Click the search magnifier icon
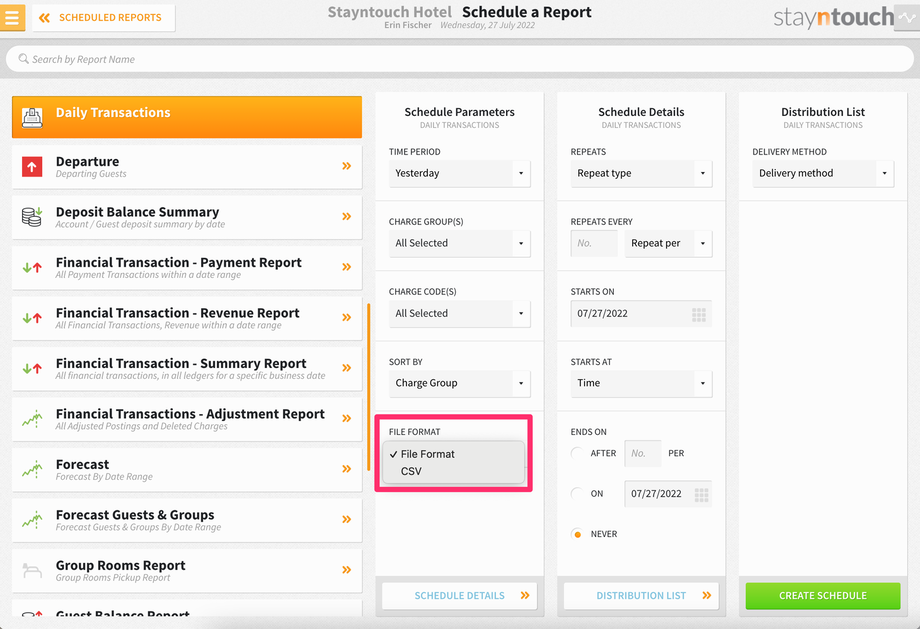 click(x=23, y=59)
